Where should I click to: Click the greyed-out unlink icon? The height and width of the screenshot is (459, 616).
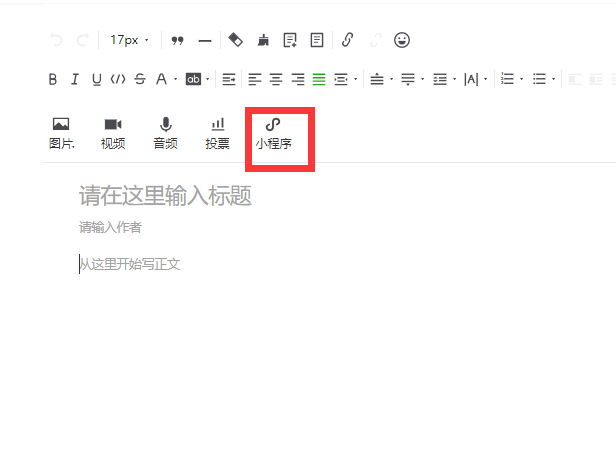[376, 40]
